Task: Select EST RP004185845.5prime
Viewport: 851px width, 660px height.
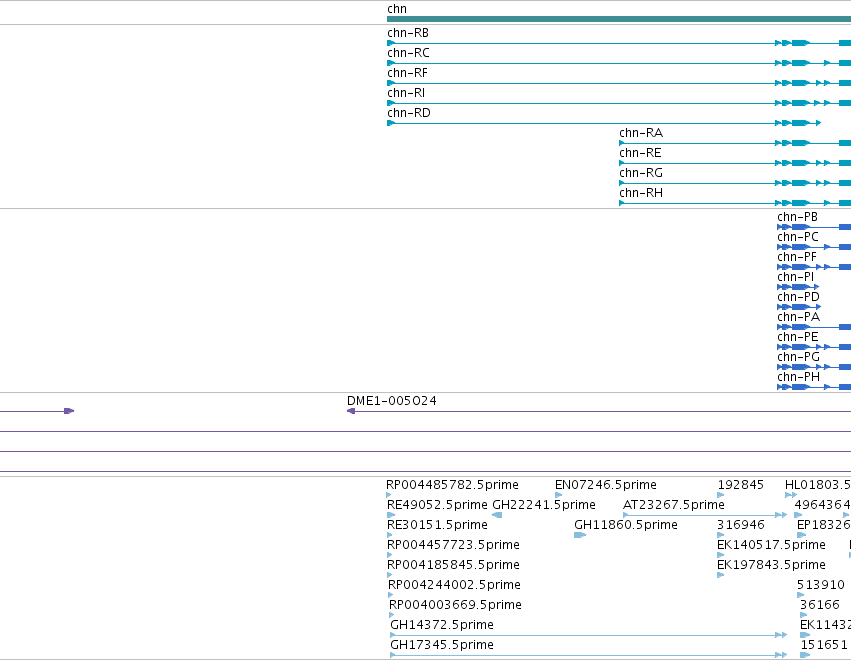Action: (x=453, y=565)
